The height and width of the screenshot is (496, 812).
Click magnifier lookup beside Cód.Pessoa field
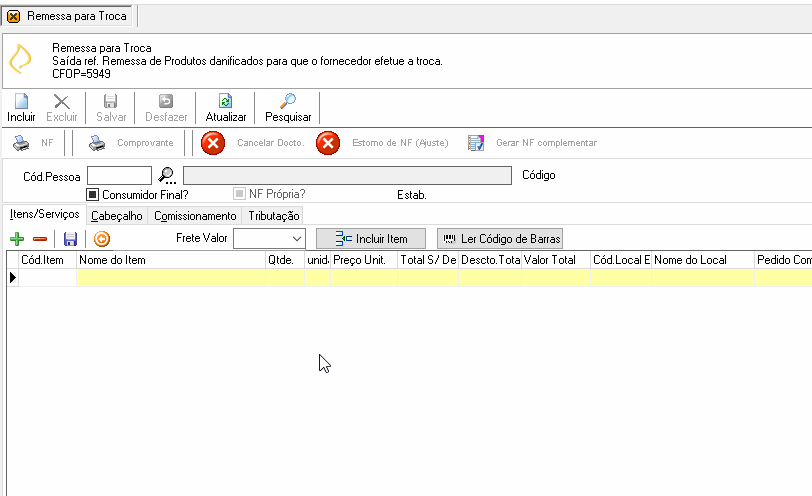(x=167, y=176)
